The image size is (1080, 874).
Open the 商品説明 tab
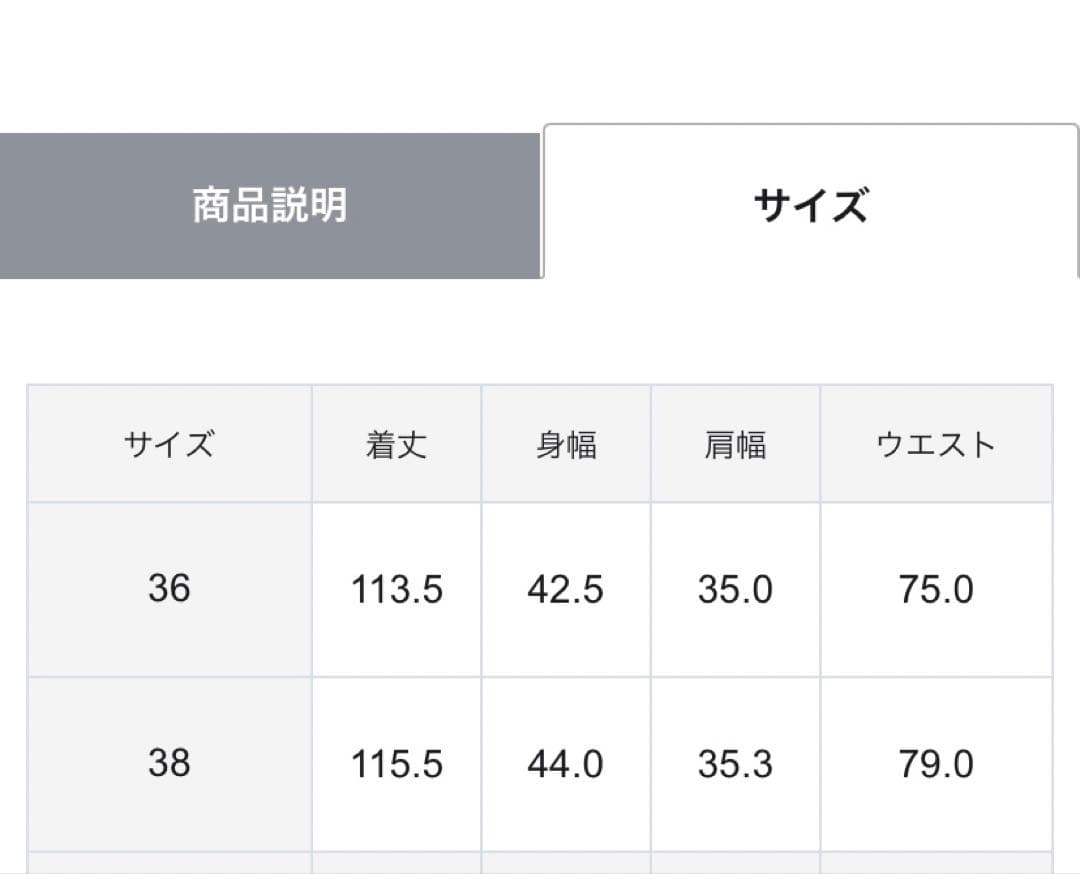click(x=270, y=206)
